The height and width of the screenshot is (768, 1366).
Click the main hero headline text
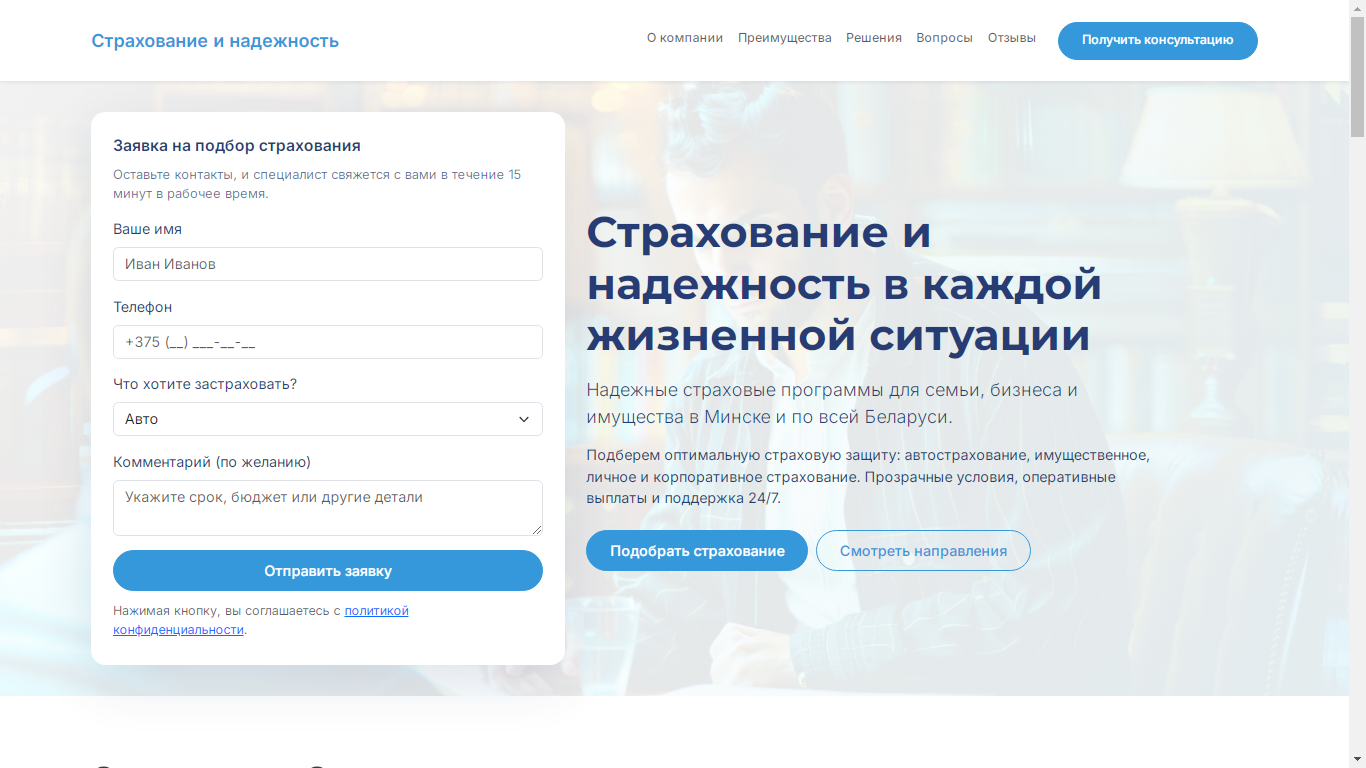(843, 284)
